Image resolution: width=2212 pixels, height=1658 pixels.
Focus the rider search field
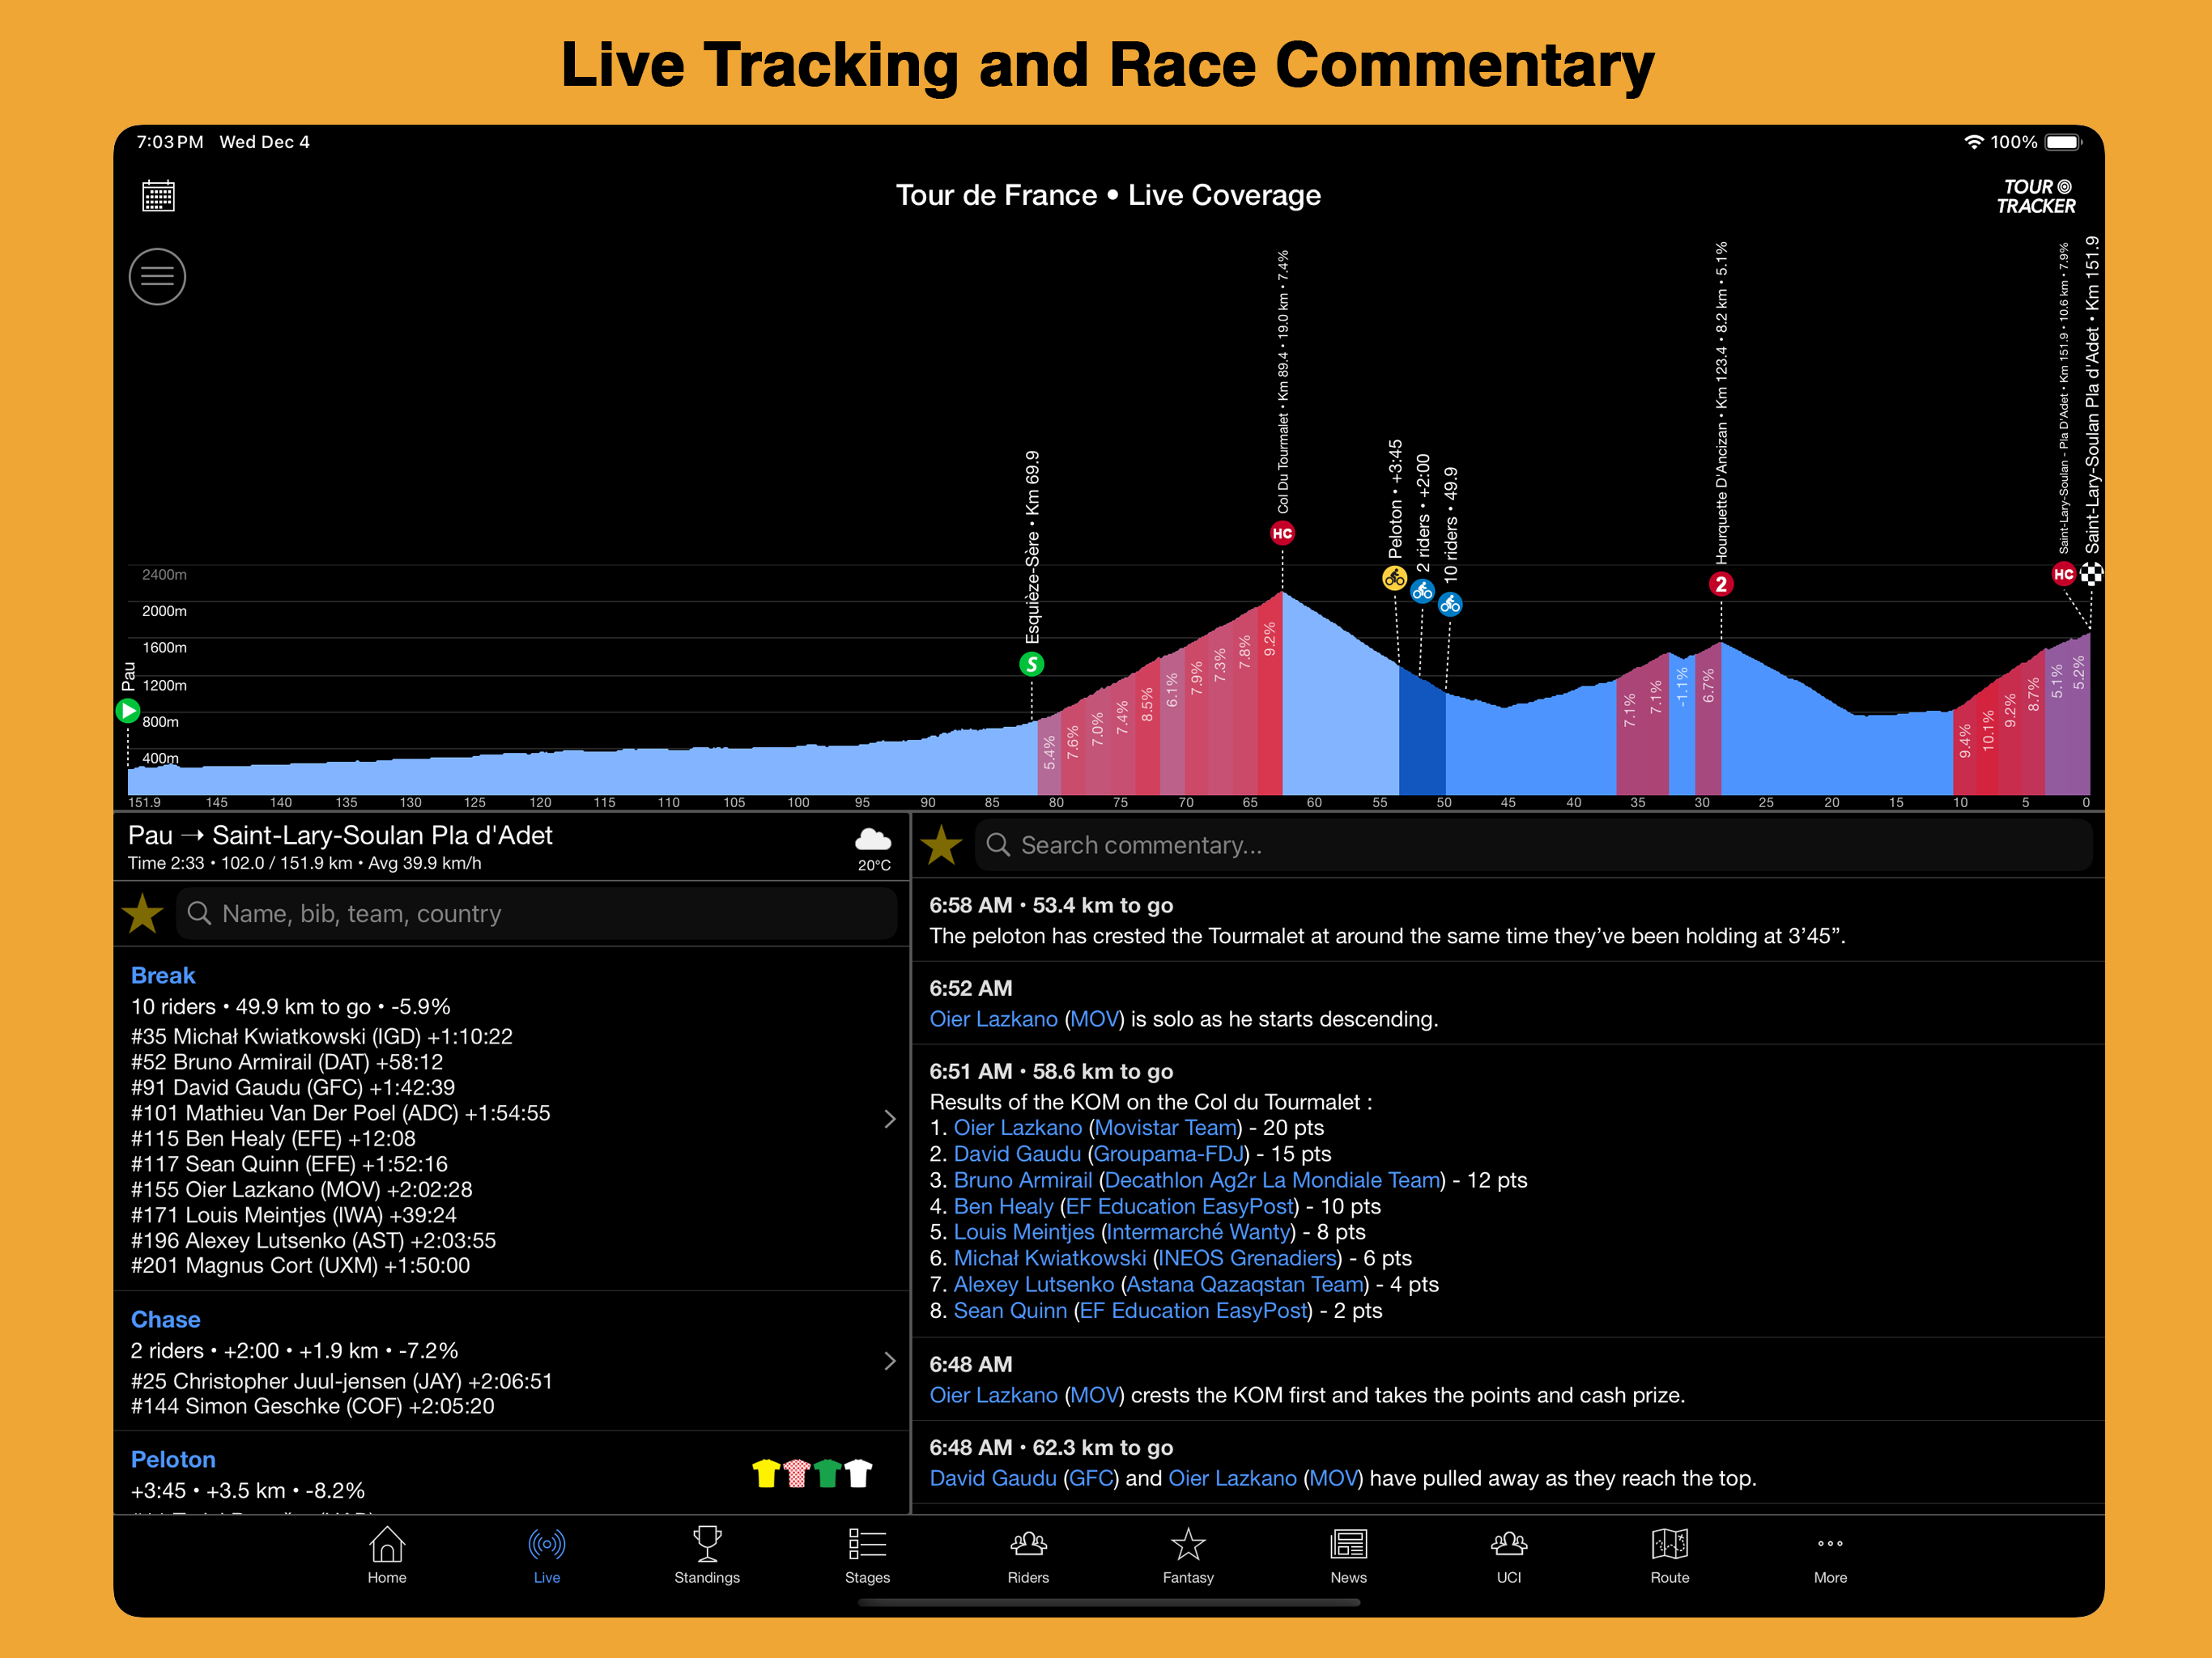pos(537,914)
